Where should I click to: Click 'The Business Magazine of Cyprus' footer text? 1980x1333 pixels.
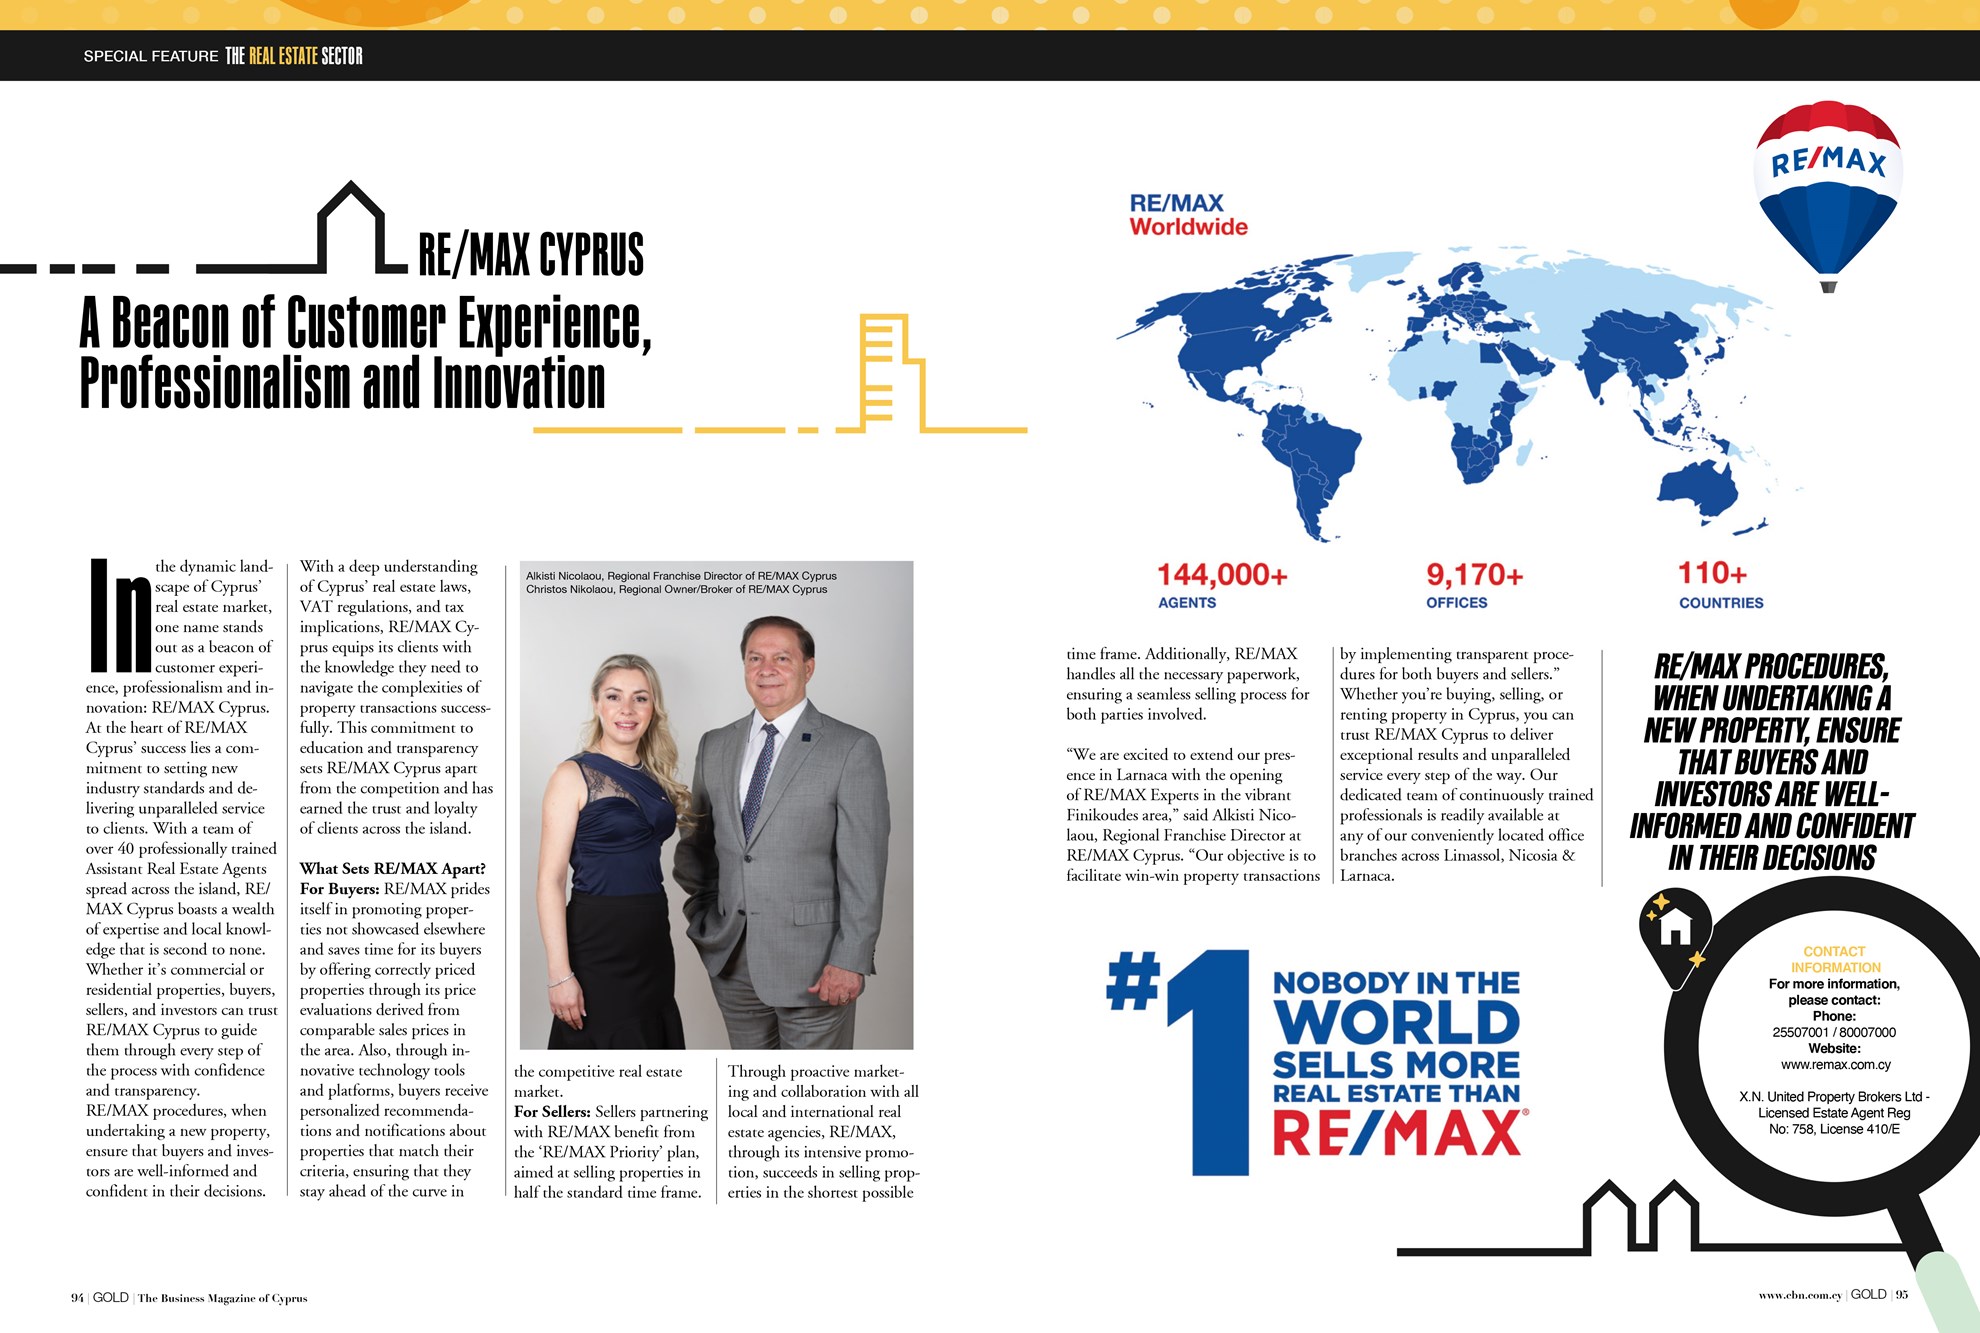(222, 1298)
